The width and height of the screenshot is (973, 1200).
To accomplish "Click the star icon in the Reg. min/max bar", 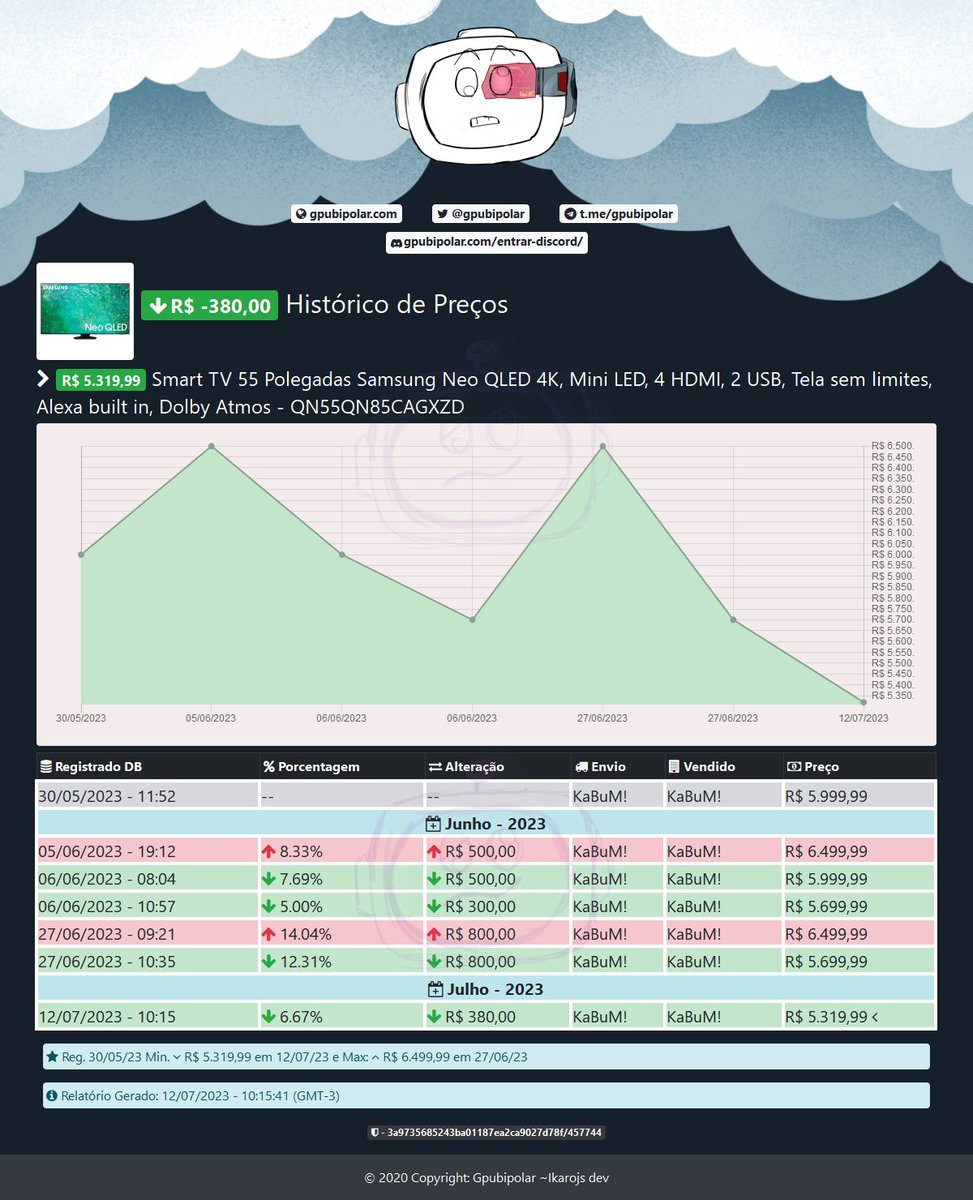I will (x=52, y=1057).
